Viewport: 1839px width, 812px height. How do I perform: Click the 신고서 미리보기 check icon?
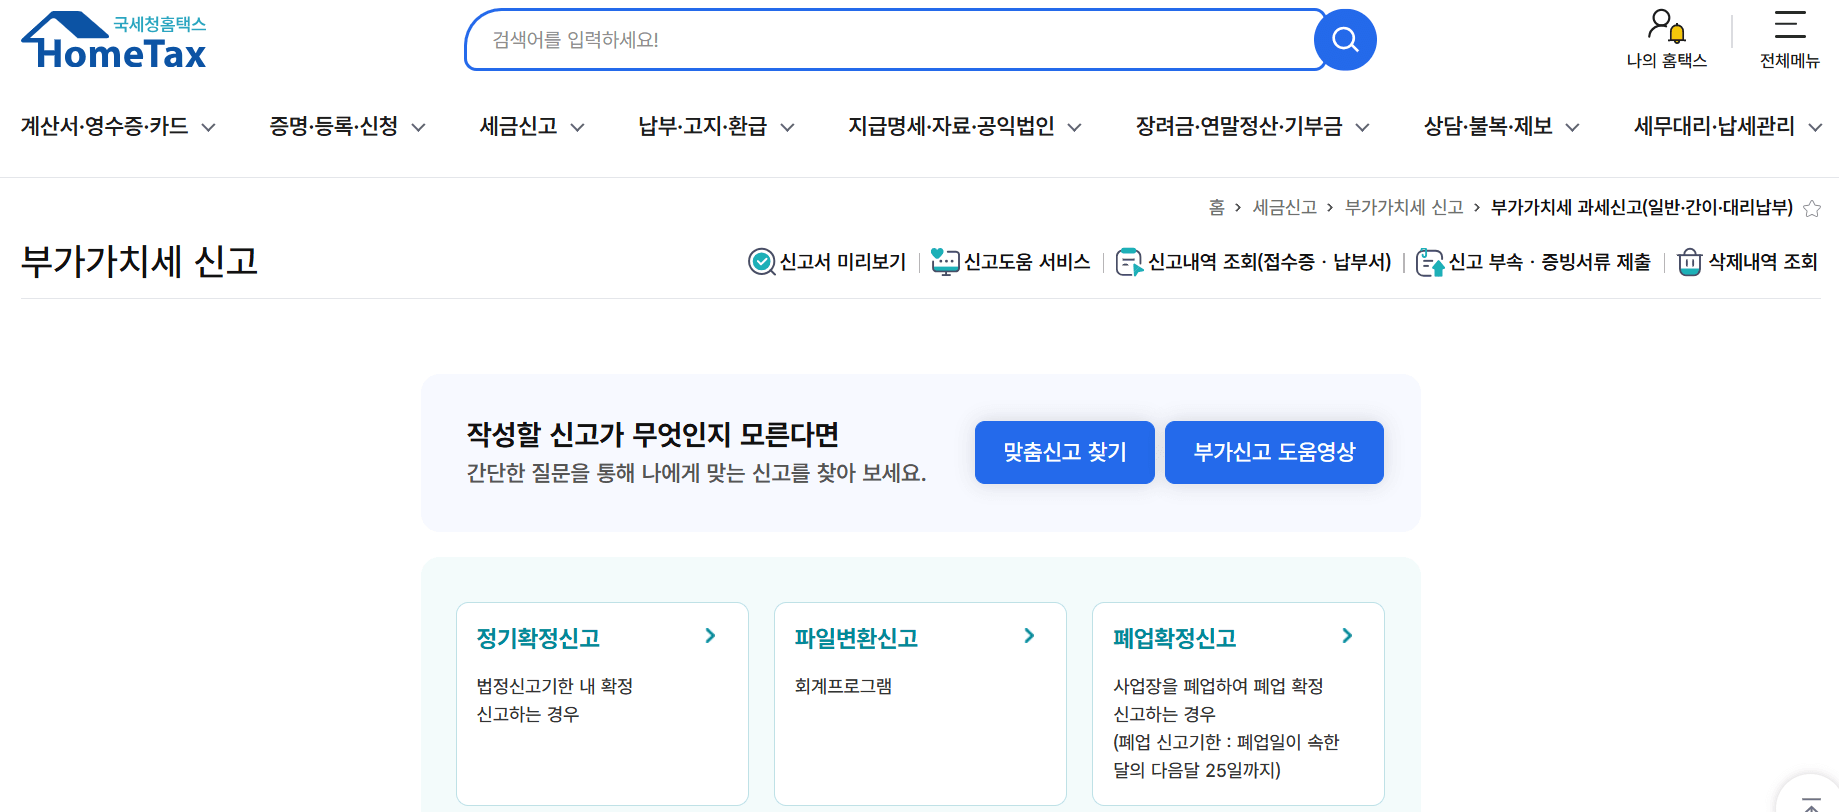[762, 262]
